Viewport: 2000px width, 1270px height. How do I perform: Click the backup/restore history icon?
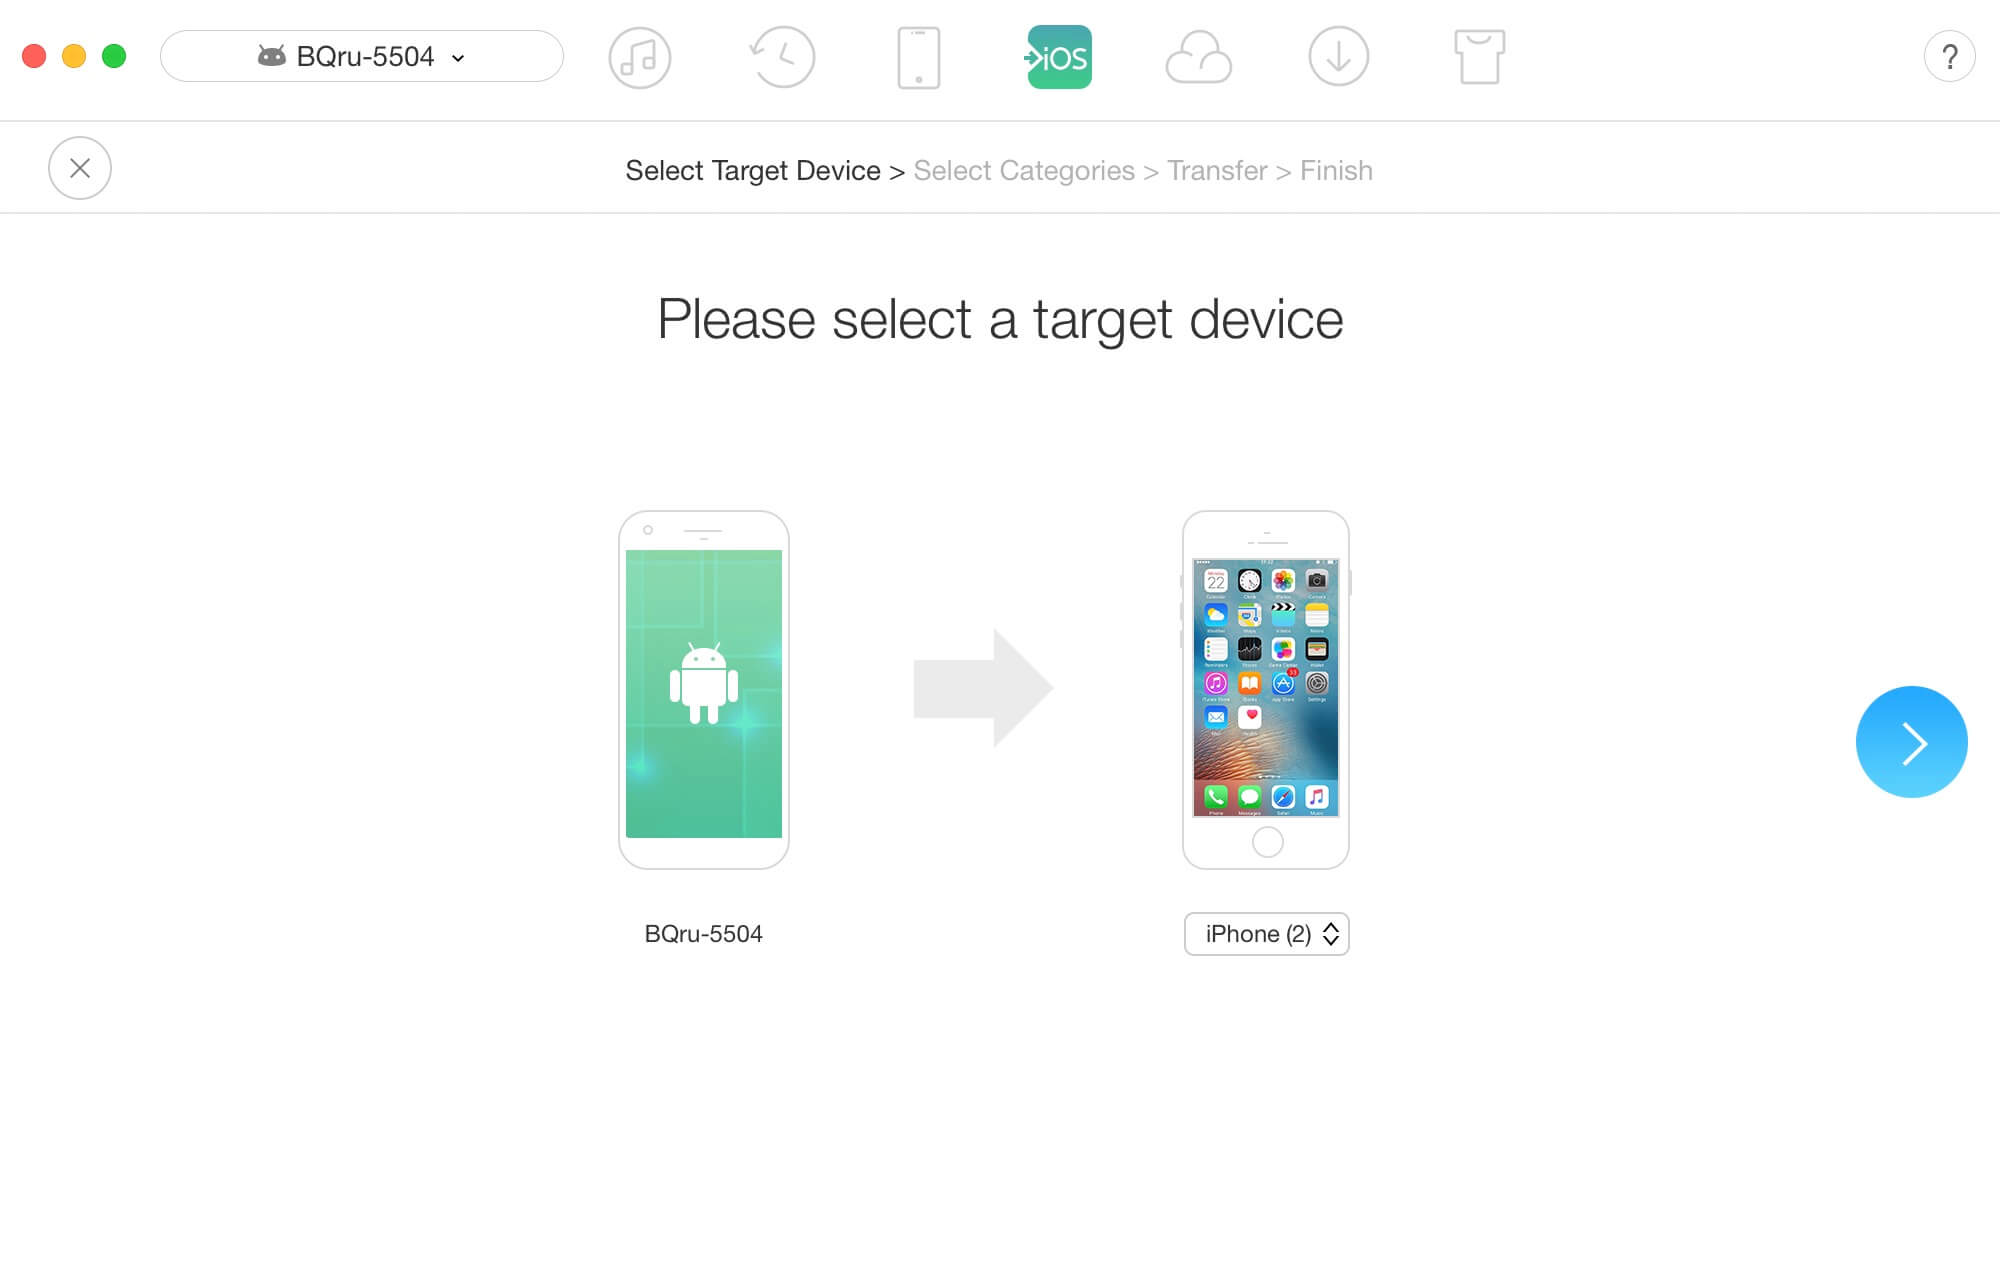(x=780, y=57)
